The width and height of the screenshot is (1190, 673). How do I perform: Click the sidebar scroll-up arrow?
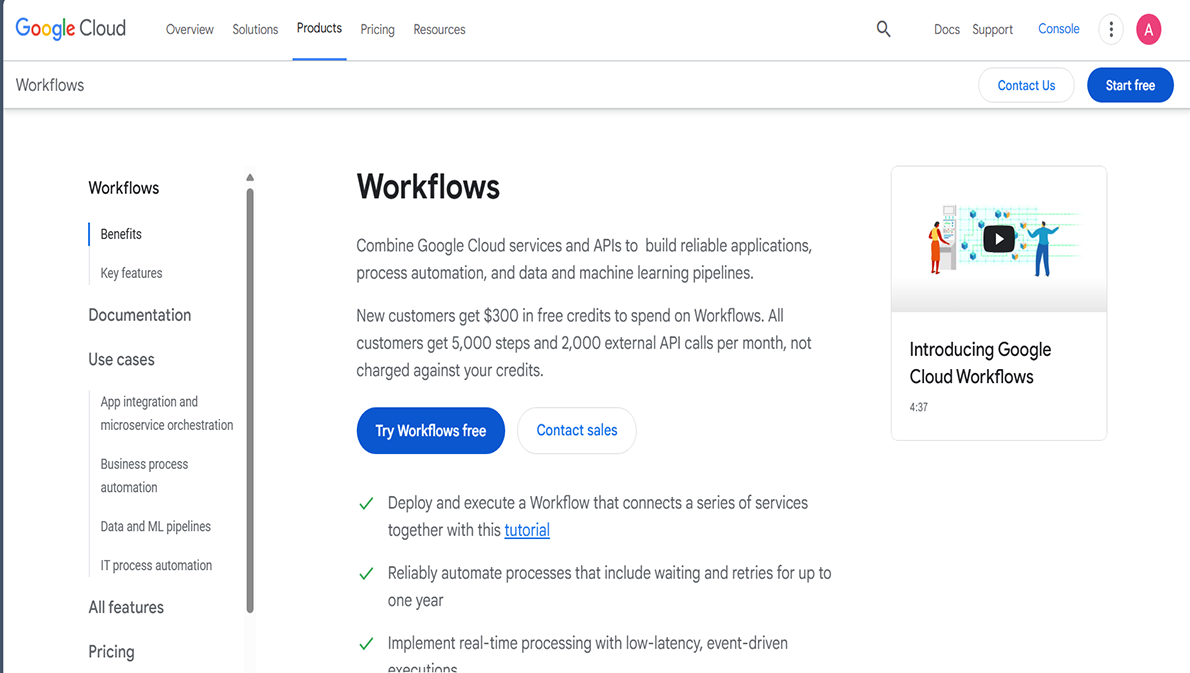pyautogui.click(x=250, y=178)
